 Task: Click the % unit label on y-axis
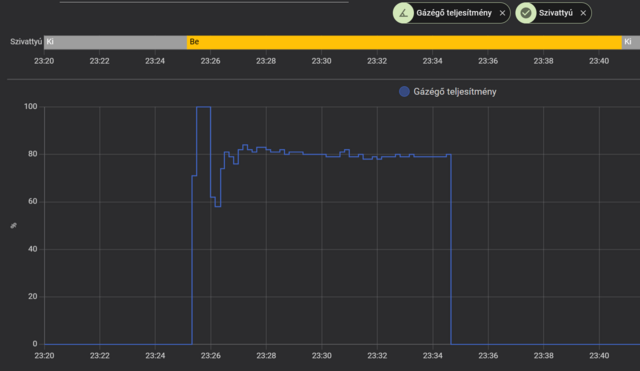tap(13, 225)
